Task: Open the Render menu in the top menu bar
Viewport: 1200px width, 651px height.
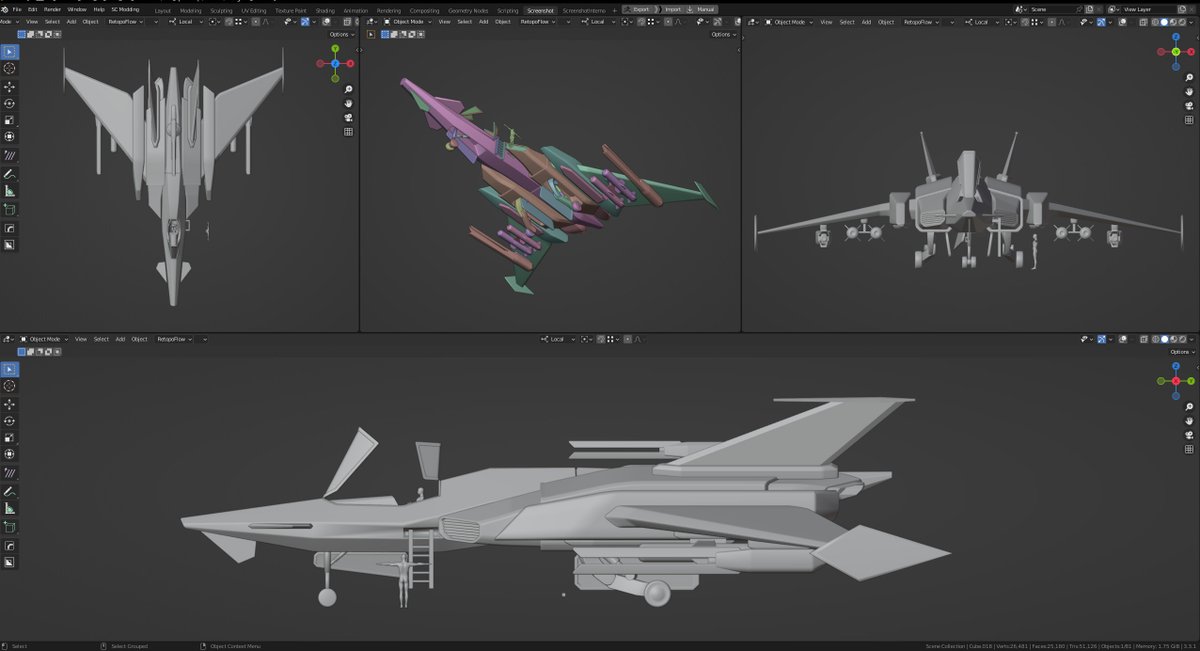Action: 52,9
